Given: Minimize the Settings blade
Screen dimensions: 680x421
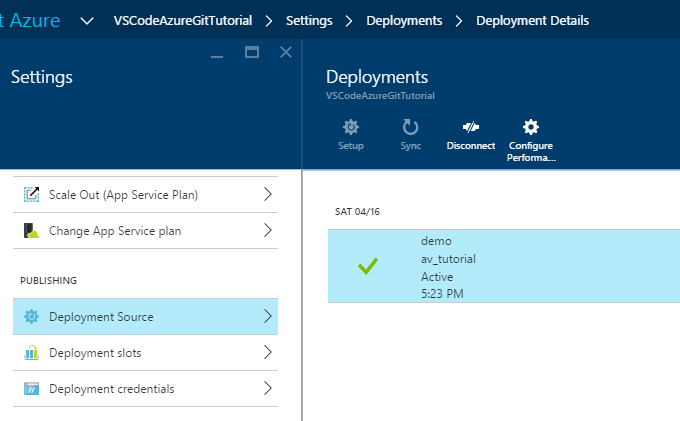Looking at the screenshot, I should (217, 56).
